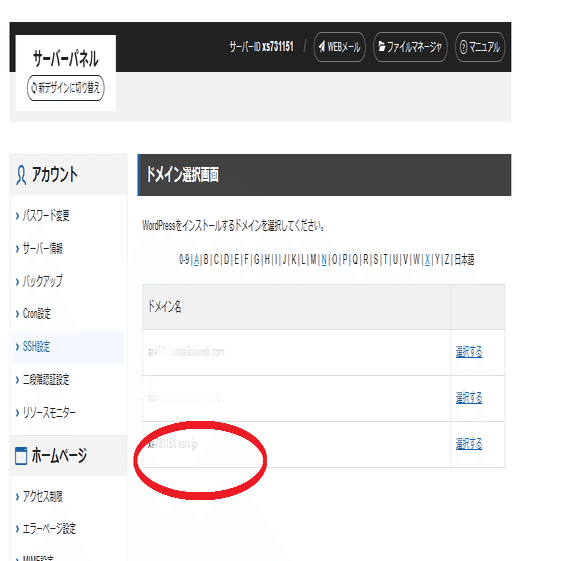Click the person icon beside アカウント

(21, 175)
